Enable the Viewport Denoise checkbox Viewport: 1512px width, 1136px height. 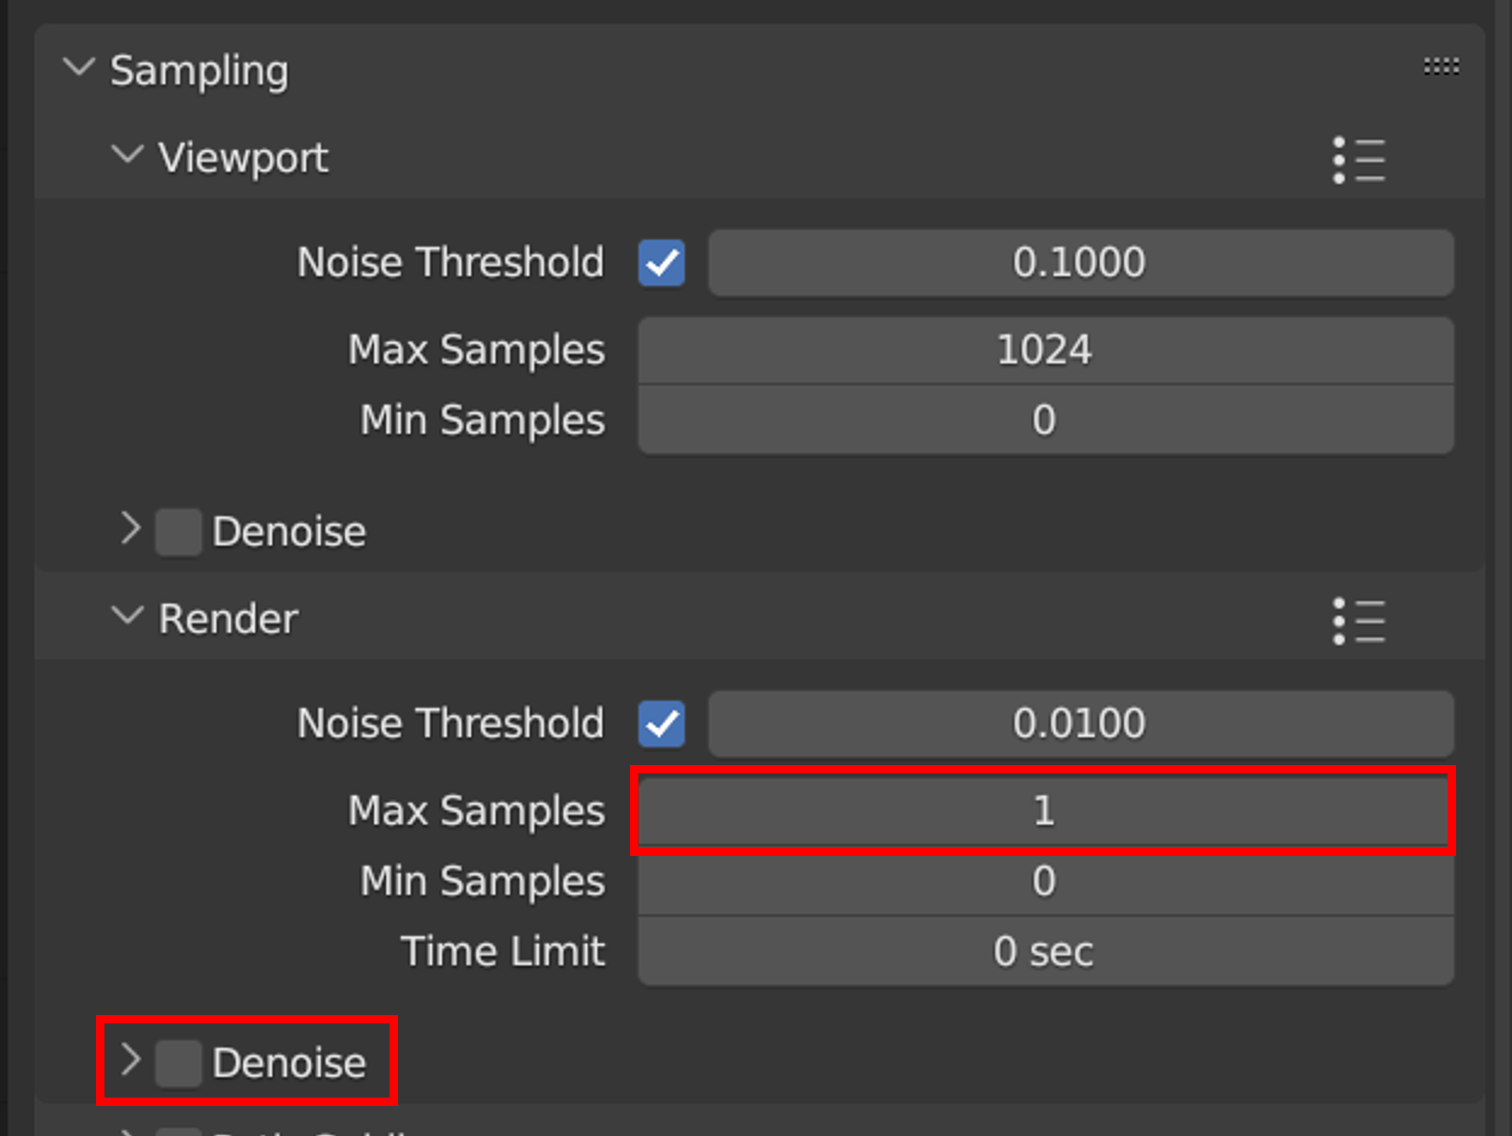[x=179, y=532]
